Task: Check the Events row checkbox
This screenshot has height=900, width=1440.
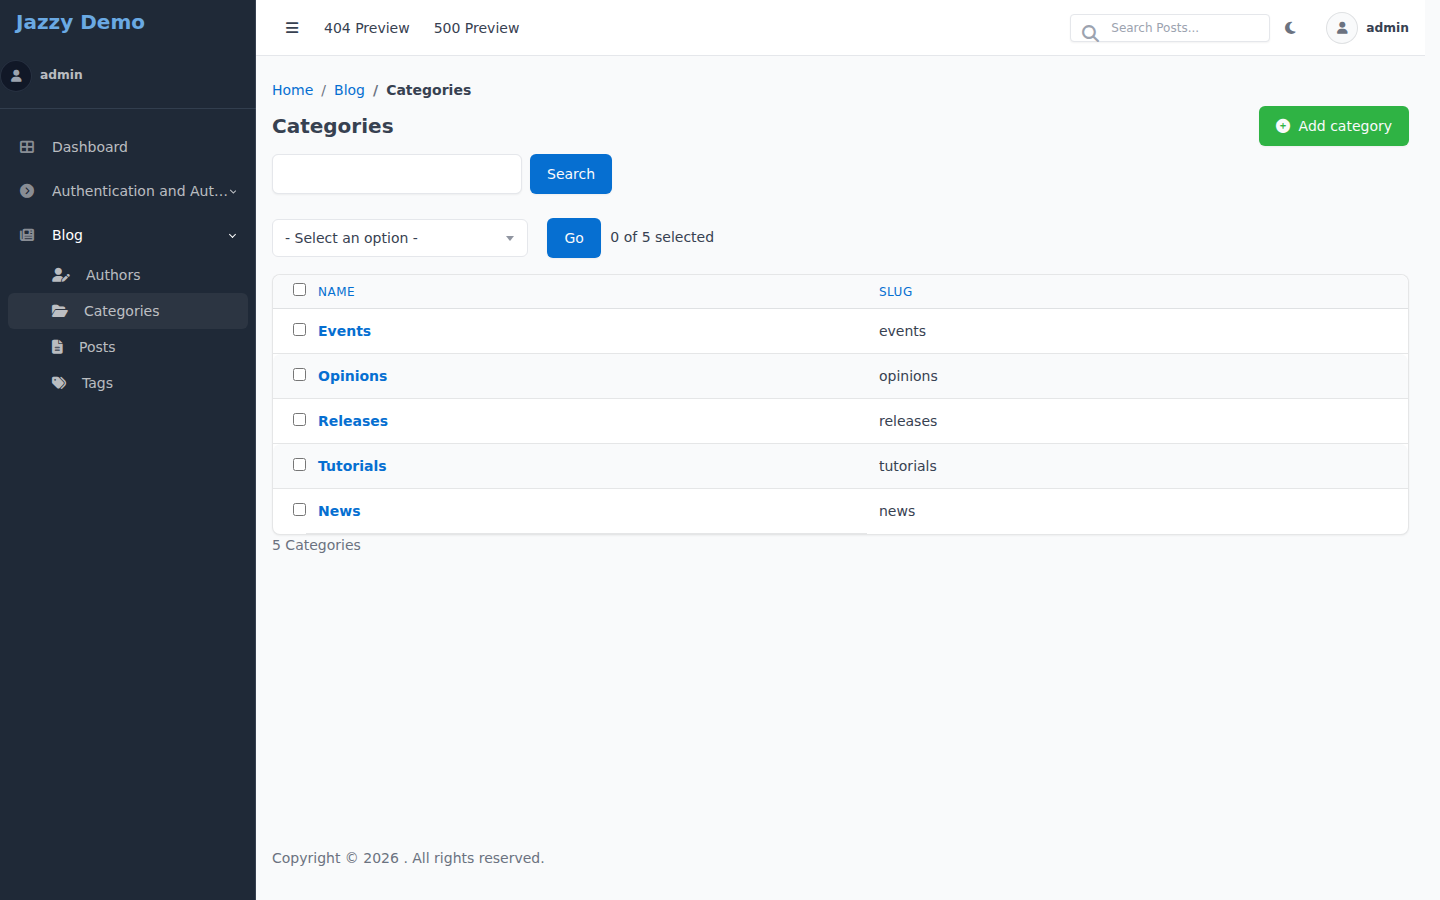Action: pos(299,330)
